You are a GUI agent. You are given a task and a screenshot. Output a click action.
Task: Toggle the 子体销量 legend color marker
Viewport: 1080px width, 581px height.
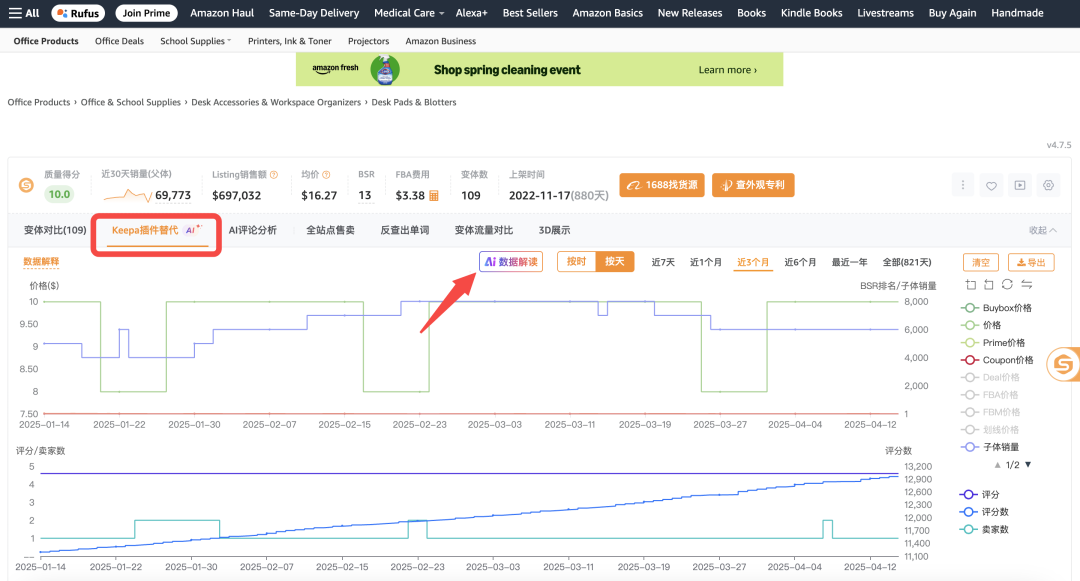[x=969, y=447]
